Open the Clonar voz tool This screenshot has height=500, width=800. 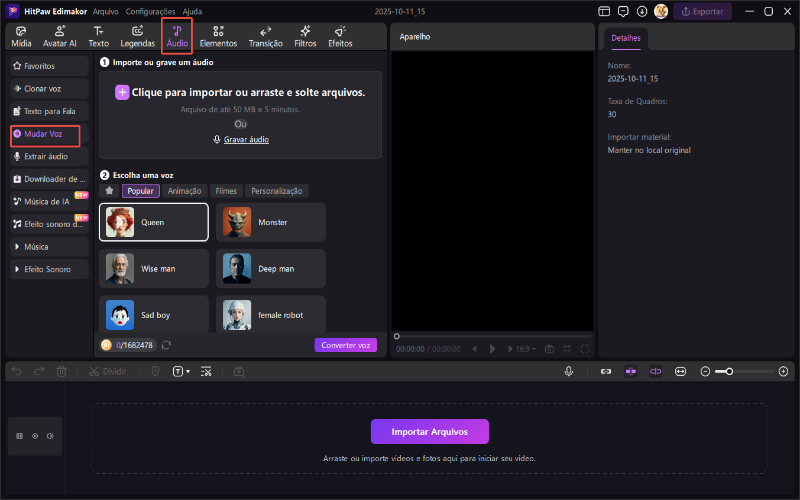coord(49,88)
